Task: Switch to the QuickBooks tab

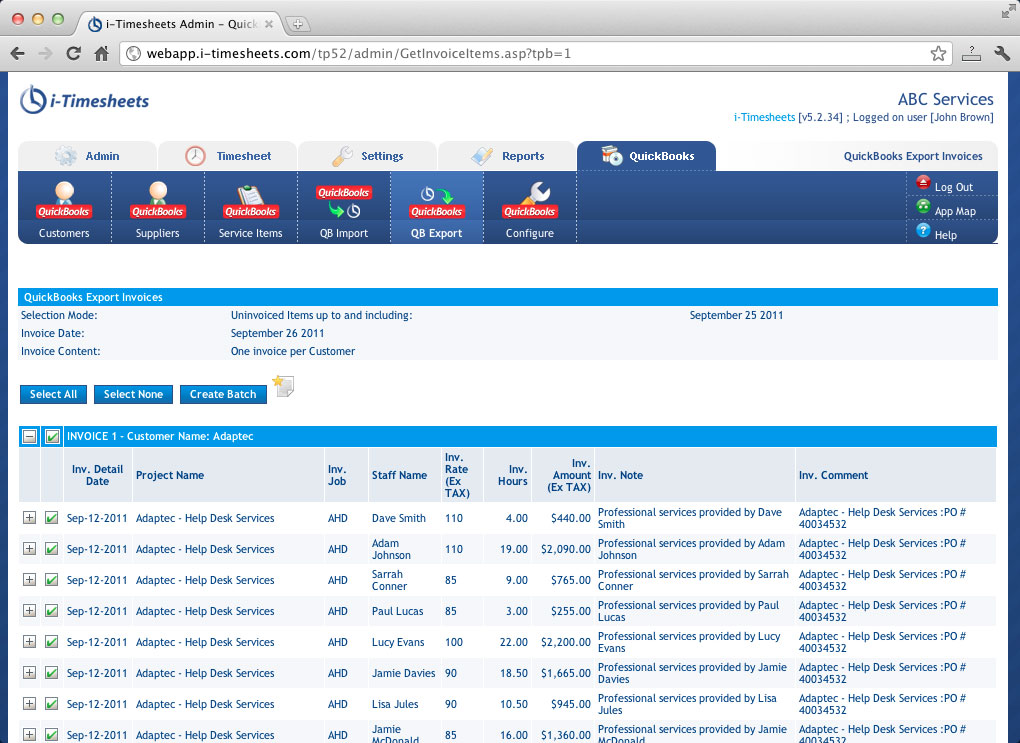Action: pyautogui.click(x=647, y=156)
